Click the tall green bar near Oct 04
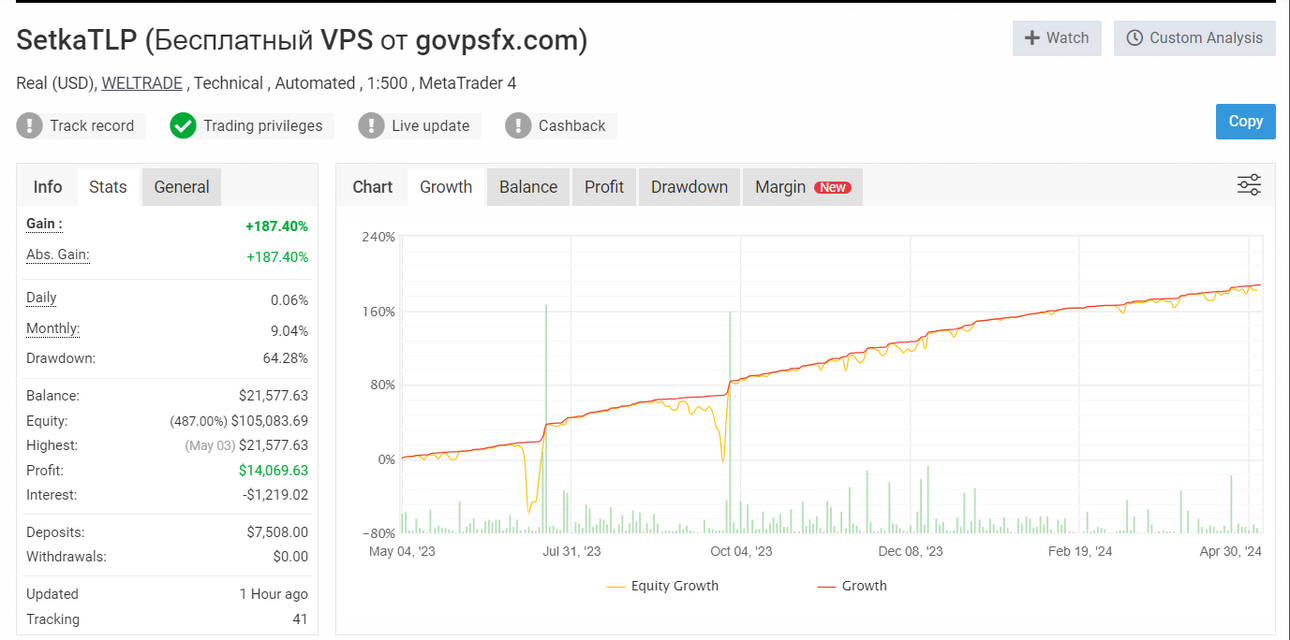1290x640 pixels. [x=730, y=422]
